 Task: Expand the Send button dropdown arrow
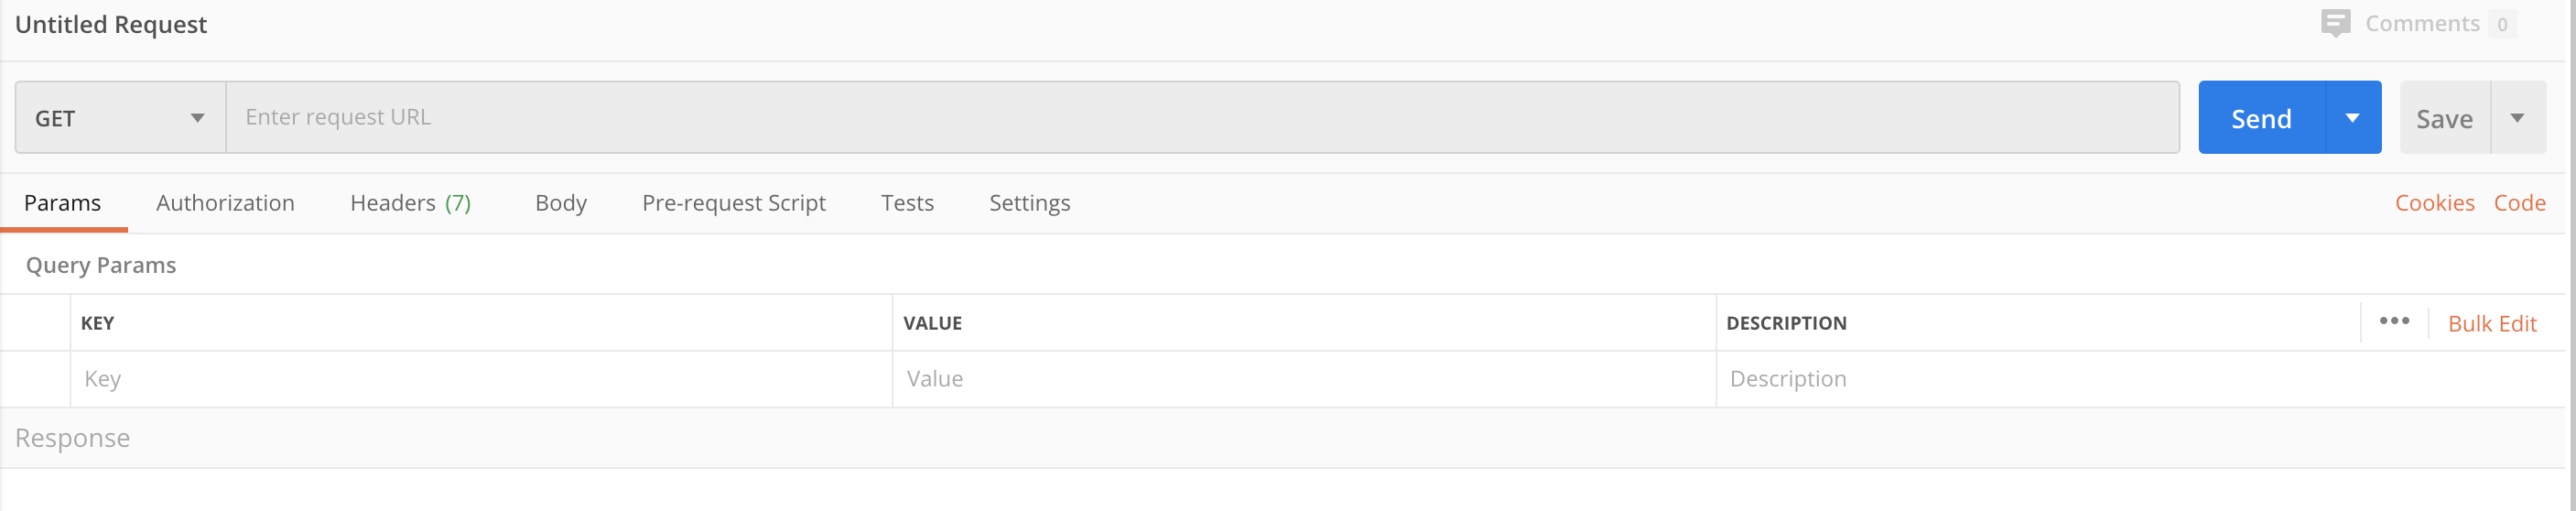[x=2353, y=118]
